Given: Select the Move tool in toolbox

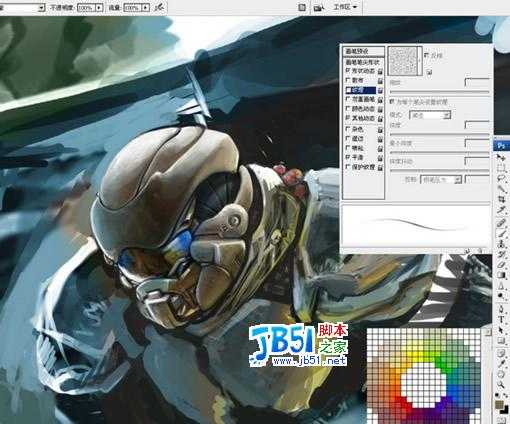Looking at the screenshot, I should click(502, 157).
